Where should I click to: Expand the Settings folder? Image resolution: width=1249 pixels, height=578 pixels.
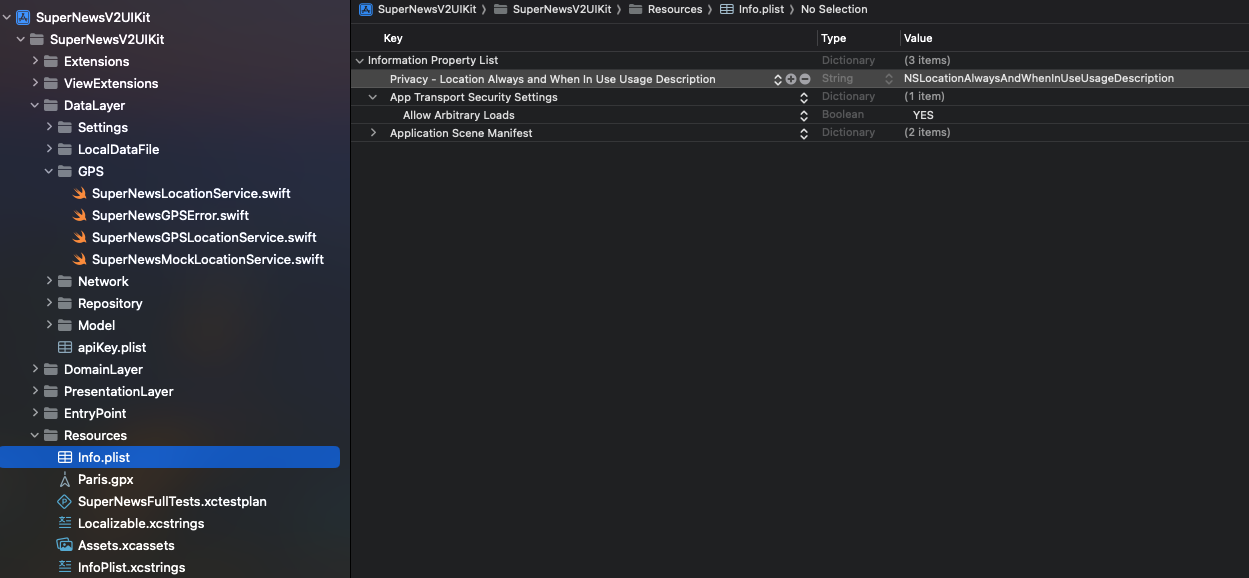pos(49,127)
